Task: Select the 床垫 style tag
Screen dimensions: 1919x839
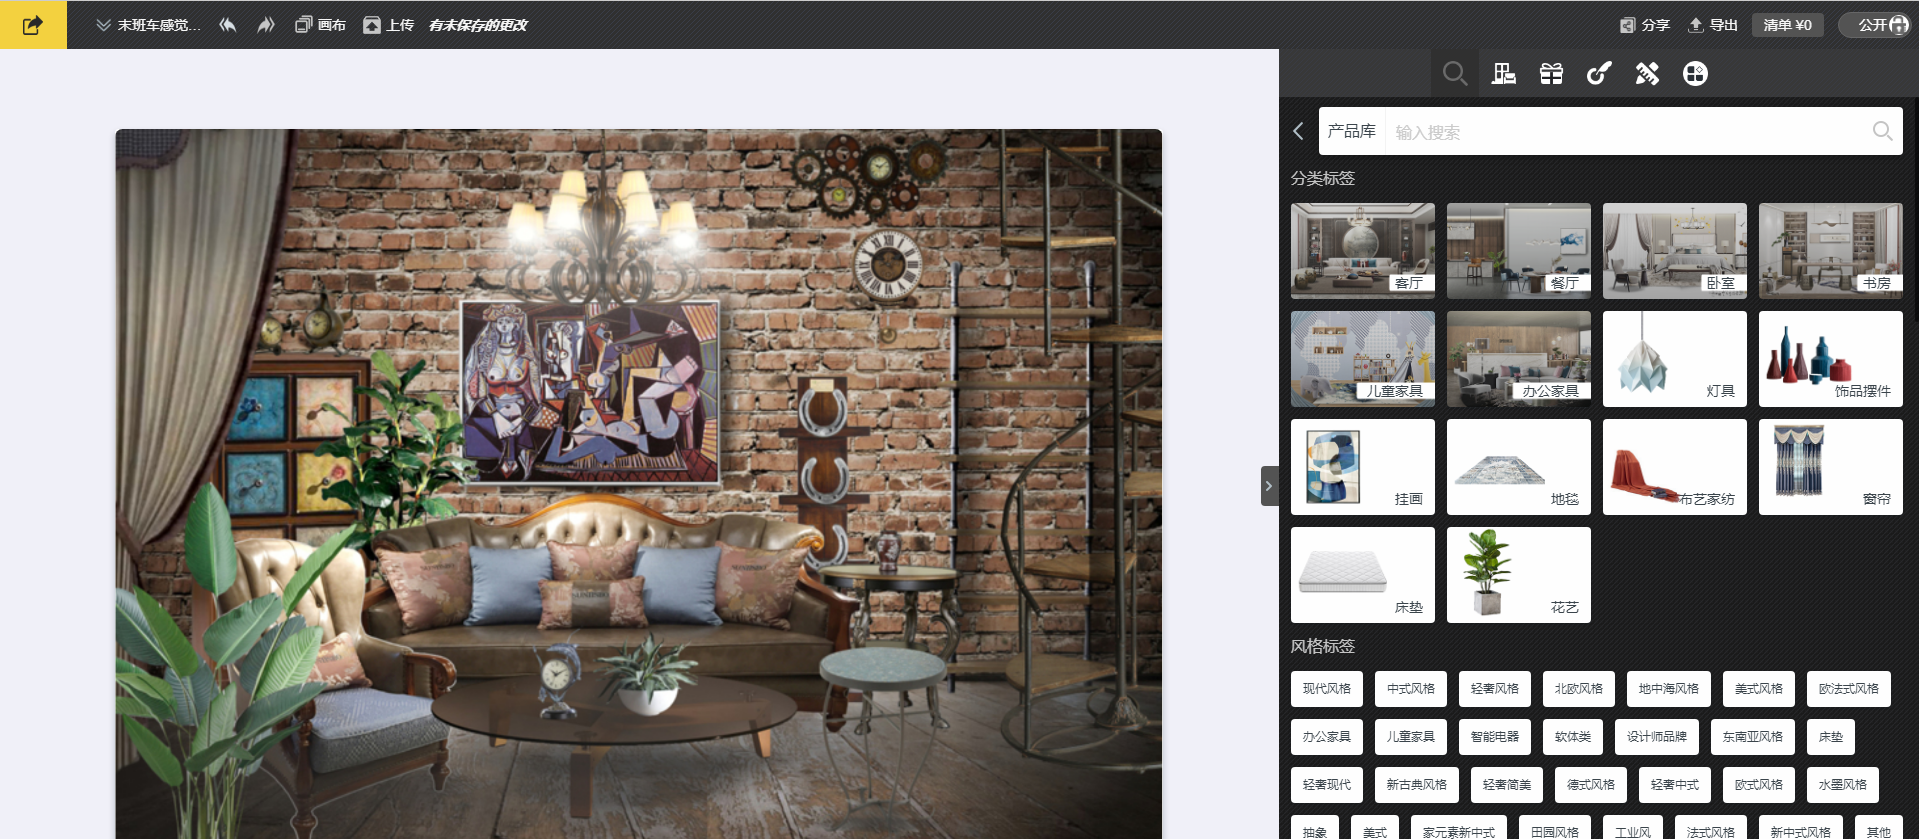Action: [1831, 737]
